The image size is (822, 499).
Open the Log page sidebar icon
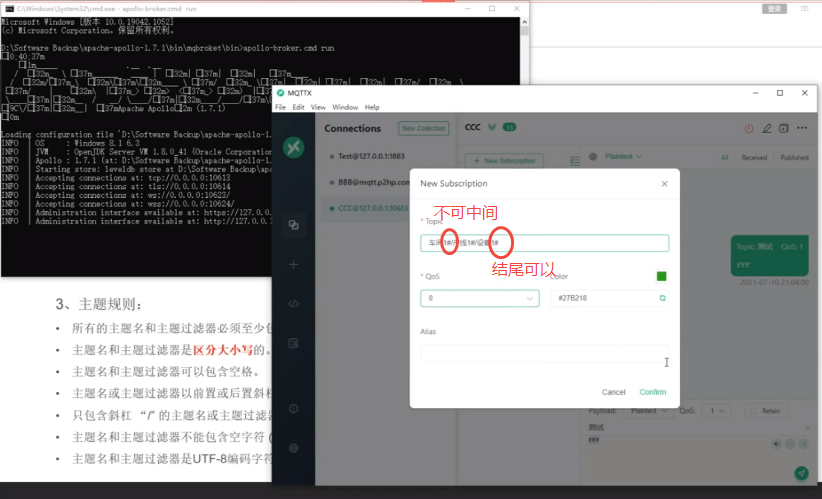coord(294,343)
